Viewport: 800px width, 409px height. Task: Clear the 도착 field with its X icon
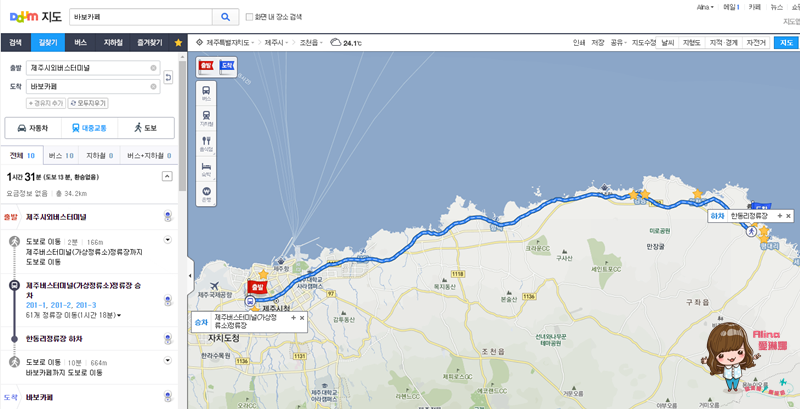tap(153, 87)
